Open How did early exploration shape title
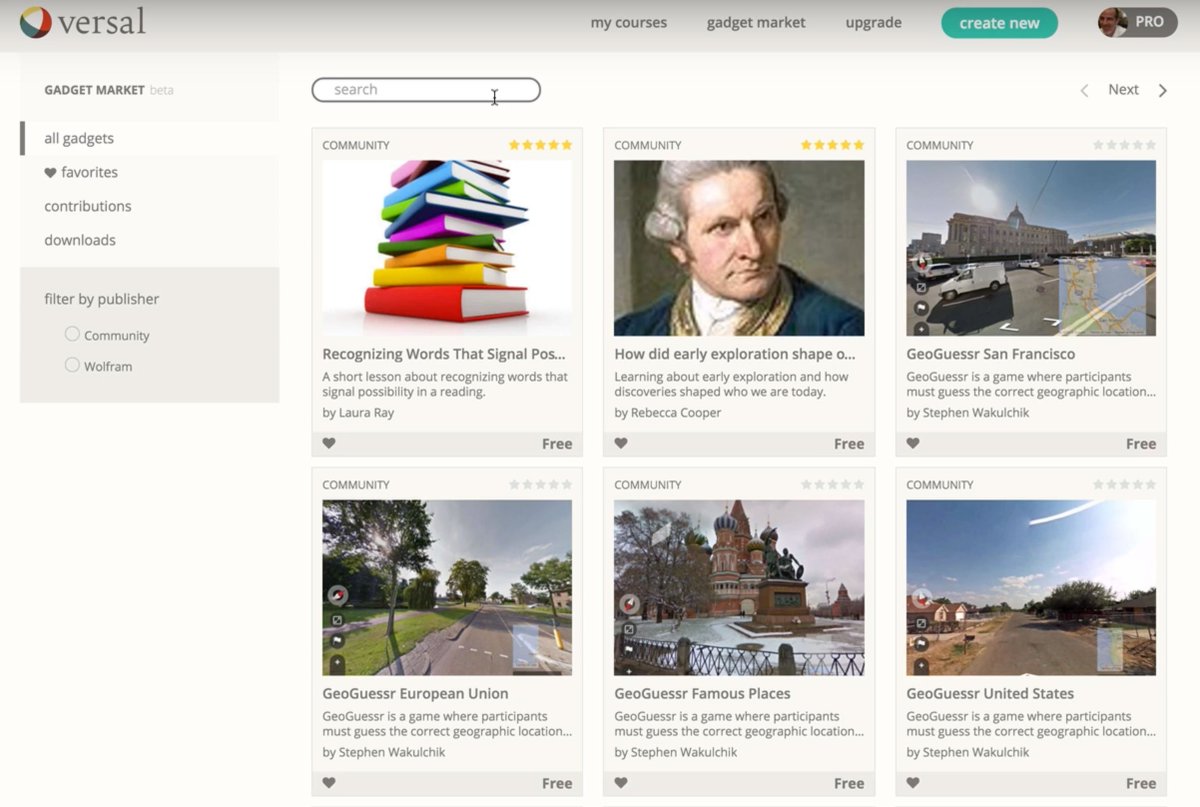This screenshot has height=807, width=1200. [x=735, y=354]
